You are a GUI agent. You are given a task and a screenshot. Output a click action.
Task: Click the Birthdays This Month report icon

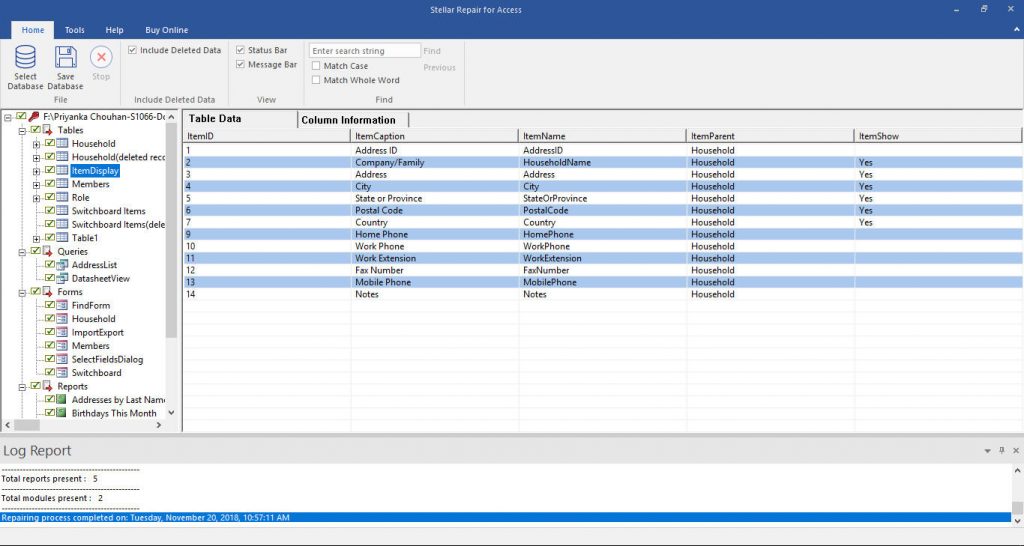click(x=62, y=413)
